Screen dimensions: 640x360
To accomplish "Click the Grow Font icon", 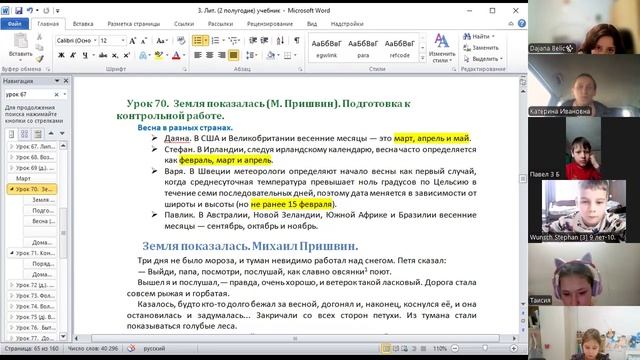I will [133, 40].
